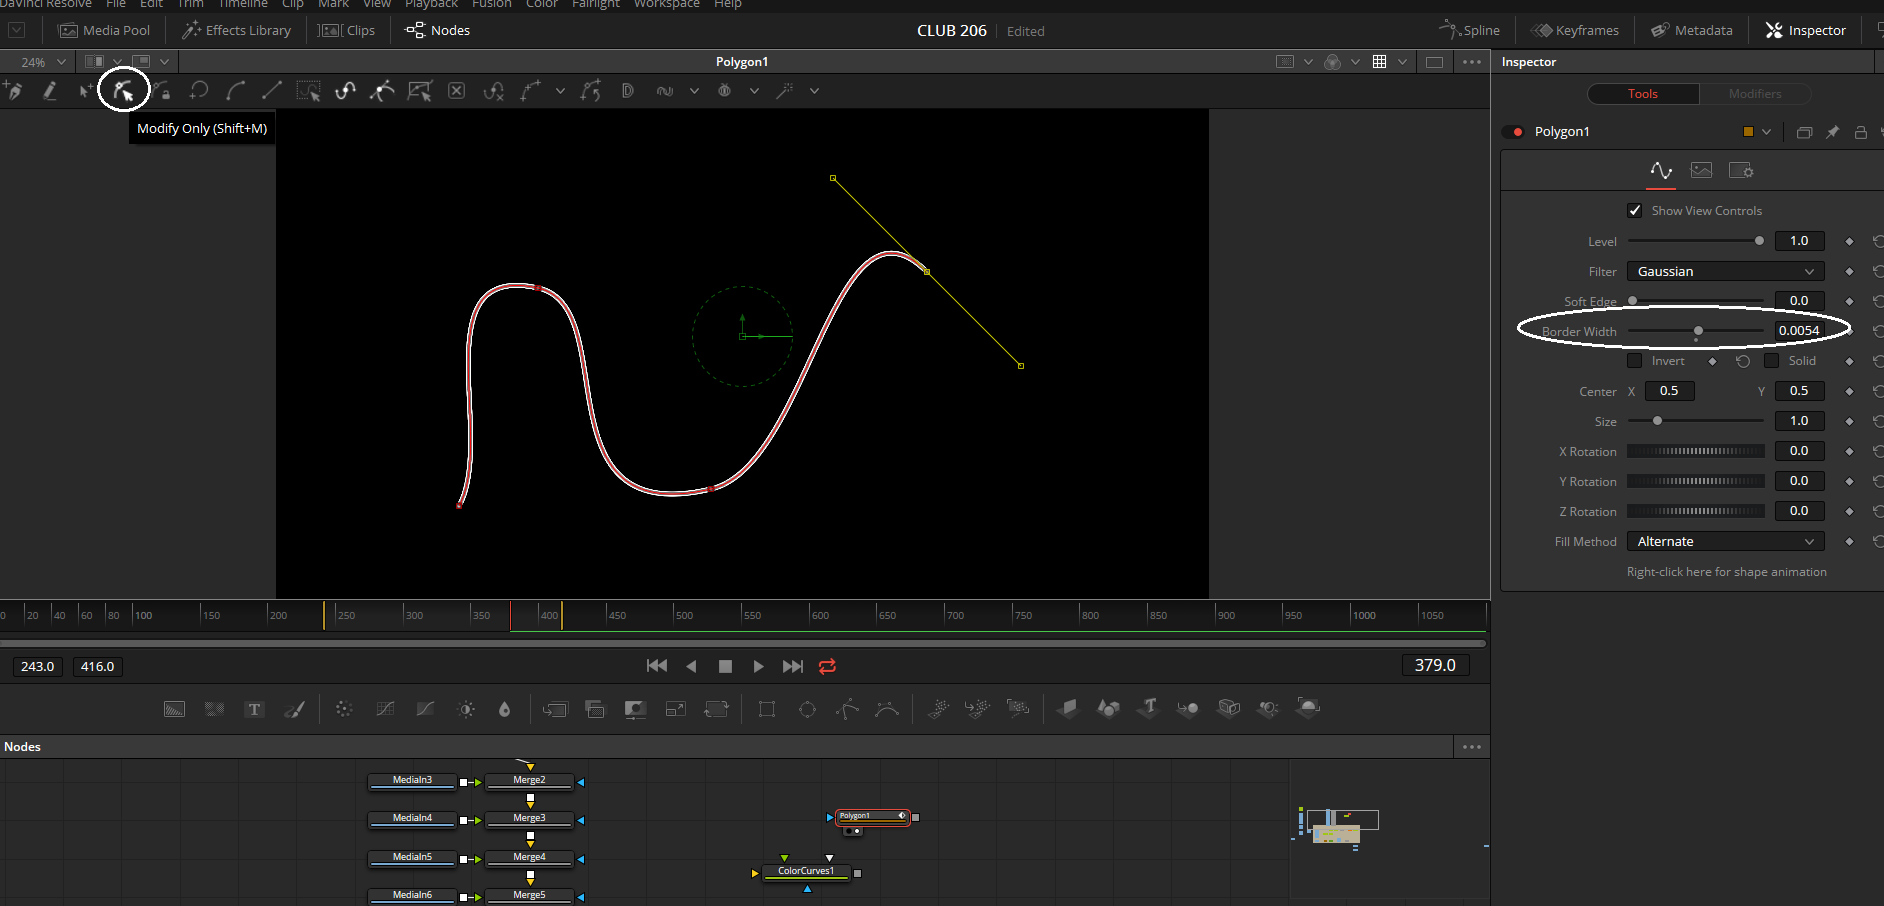1884x906 pixels.
Task: Click the Play forward button
Action: pyautogui.click(x=758, y=666)
